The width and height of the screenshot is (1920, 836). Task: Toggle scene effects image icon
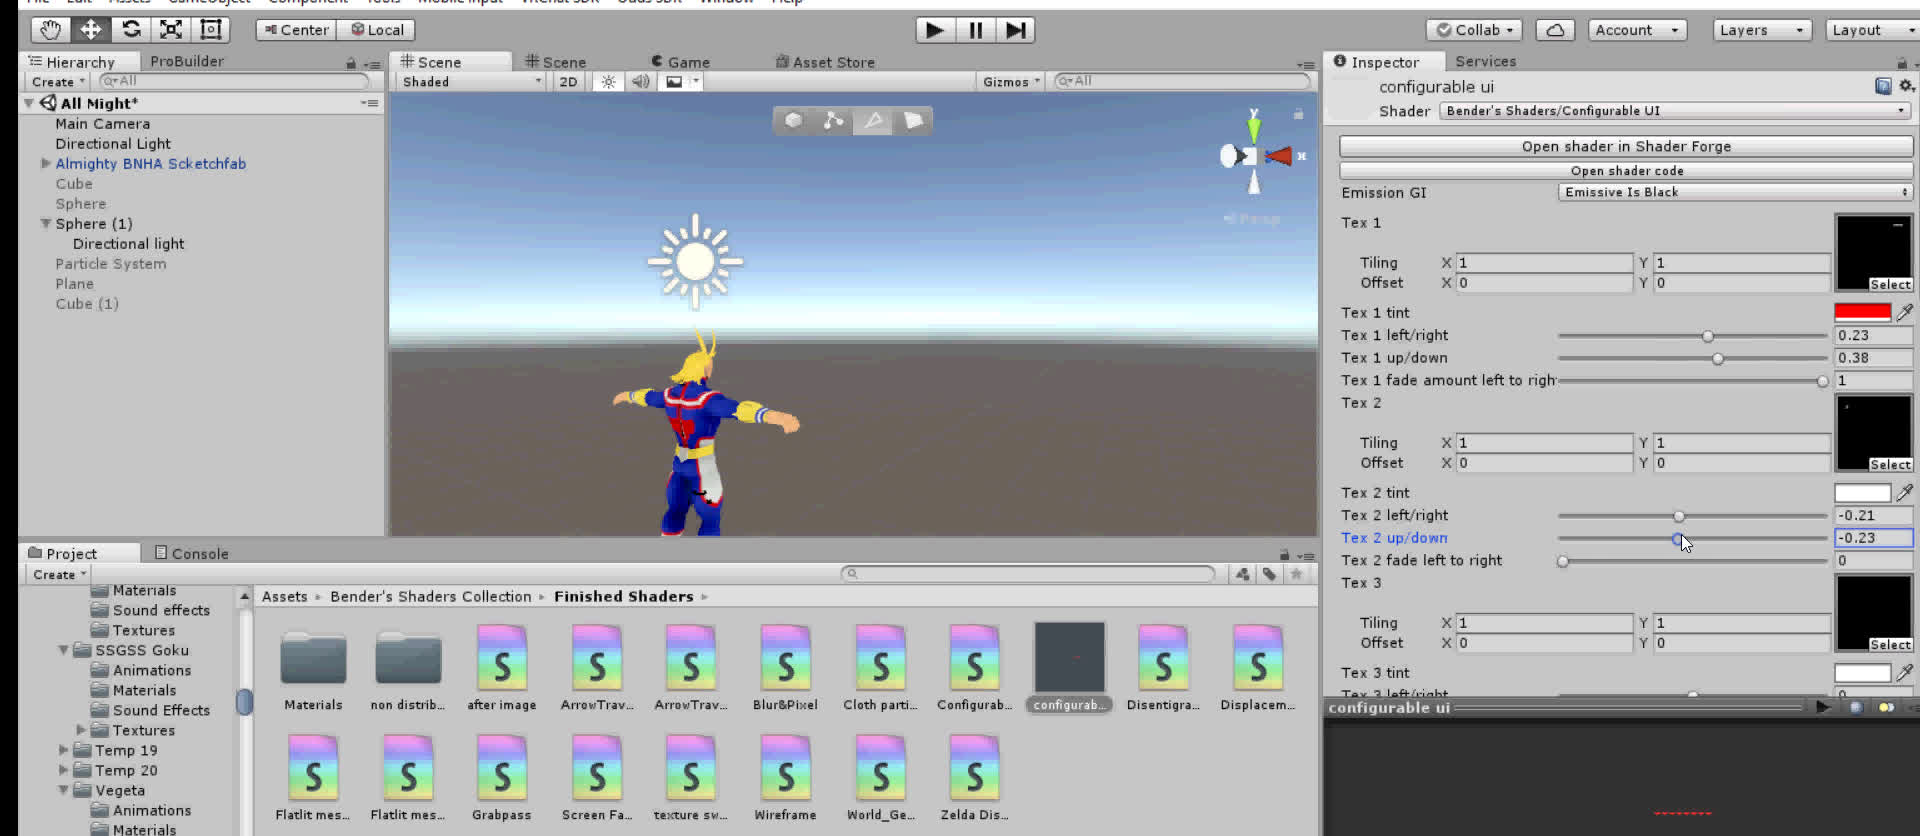(674, 82)
